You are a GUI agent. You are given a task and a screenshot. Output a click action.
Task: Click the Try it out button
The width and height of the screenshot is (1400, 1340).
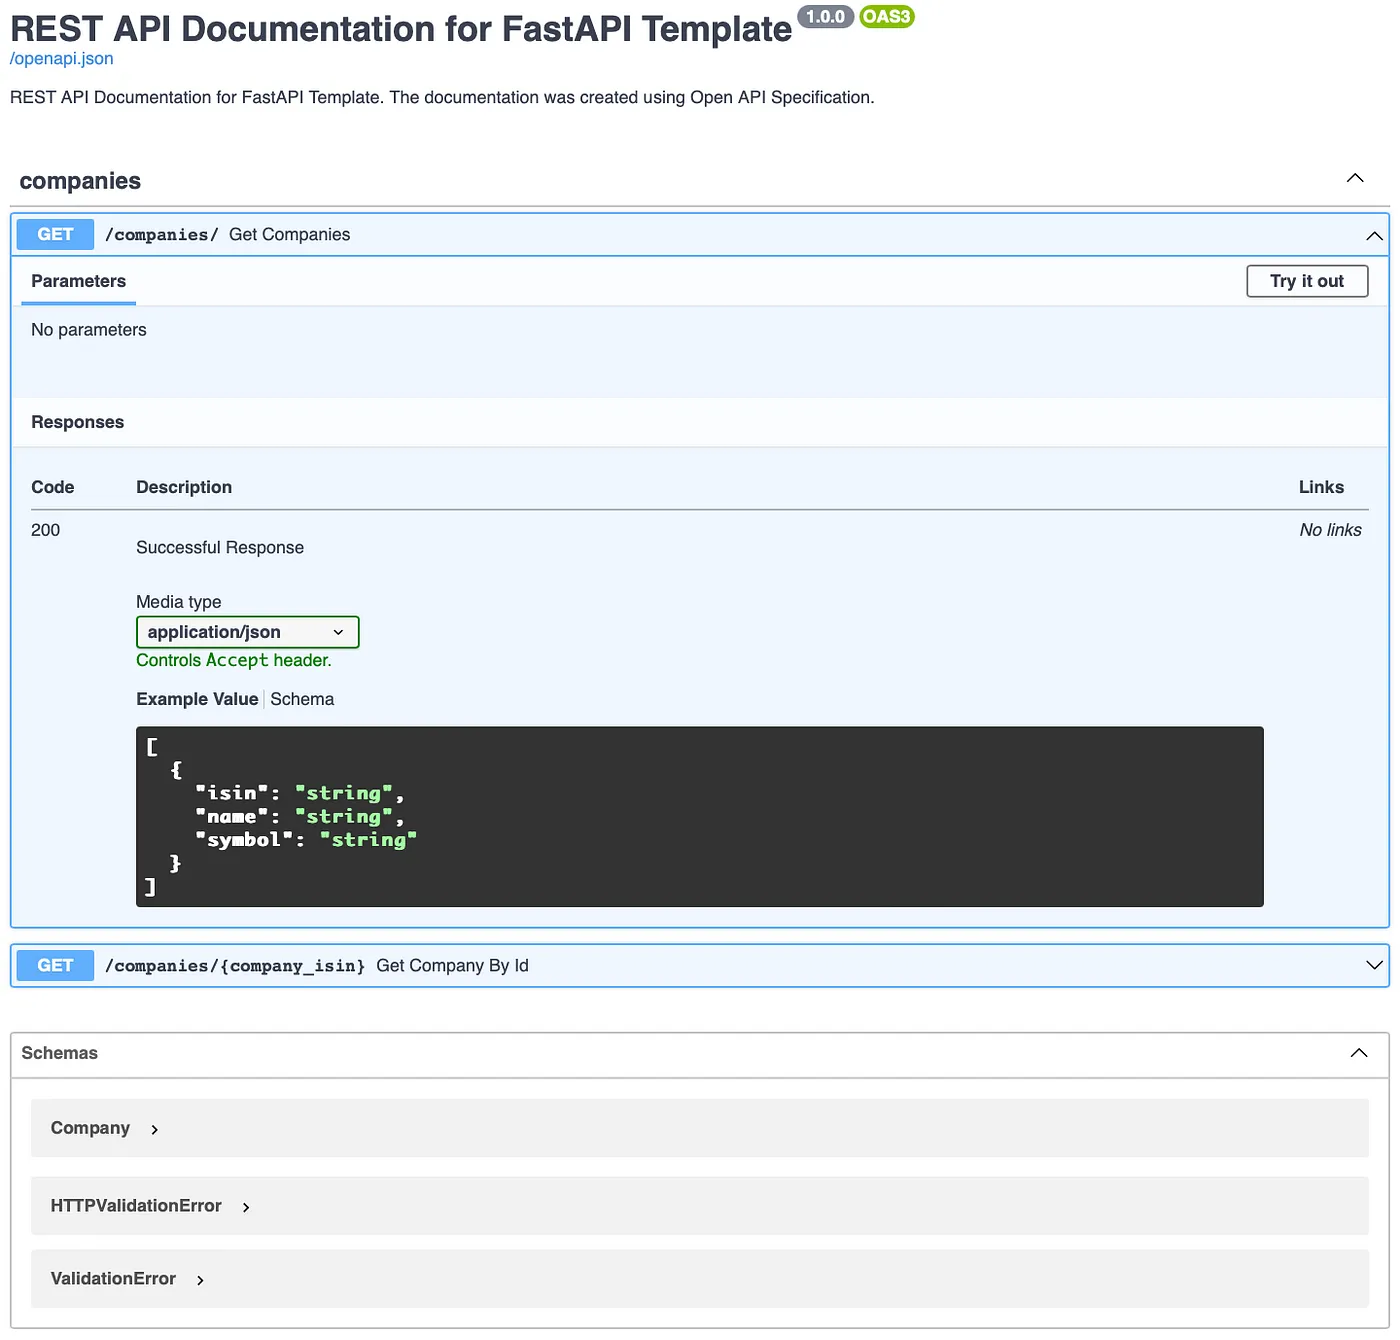tap(1307, 281)
